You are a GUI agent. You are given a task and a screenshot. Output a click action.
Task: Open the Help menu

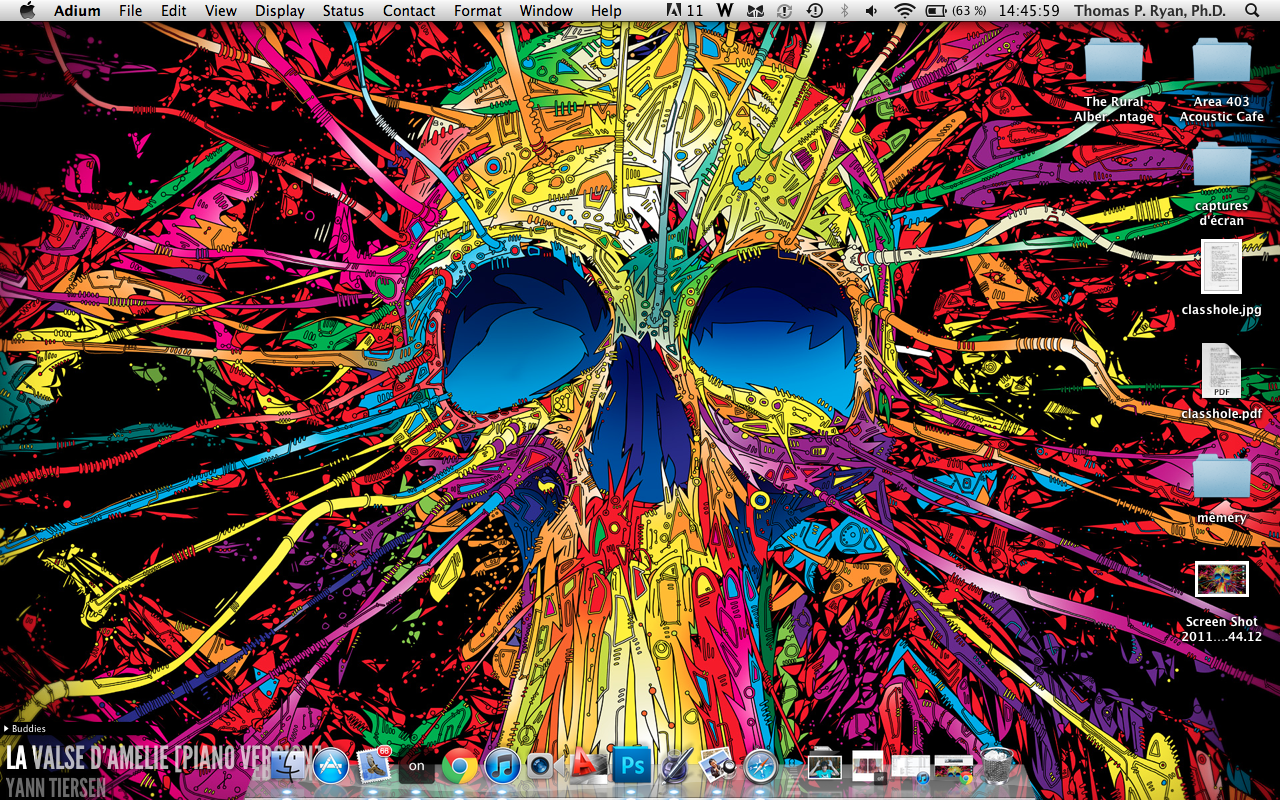[x=606, y=11]
